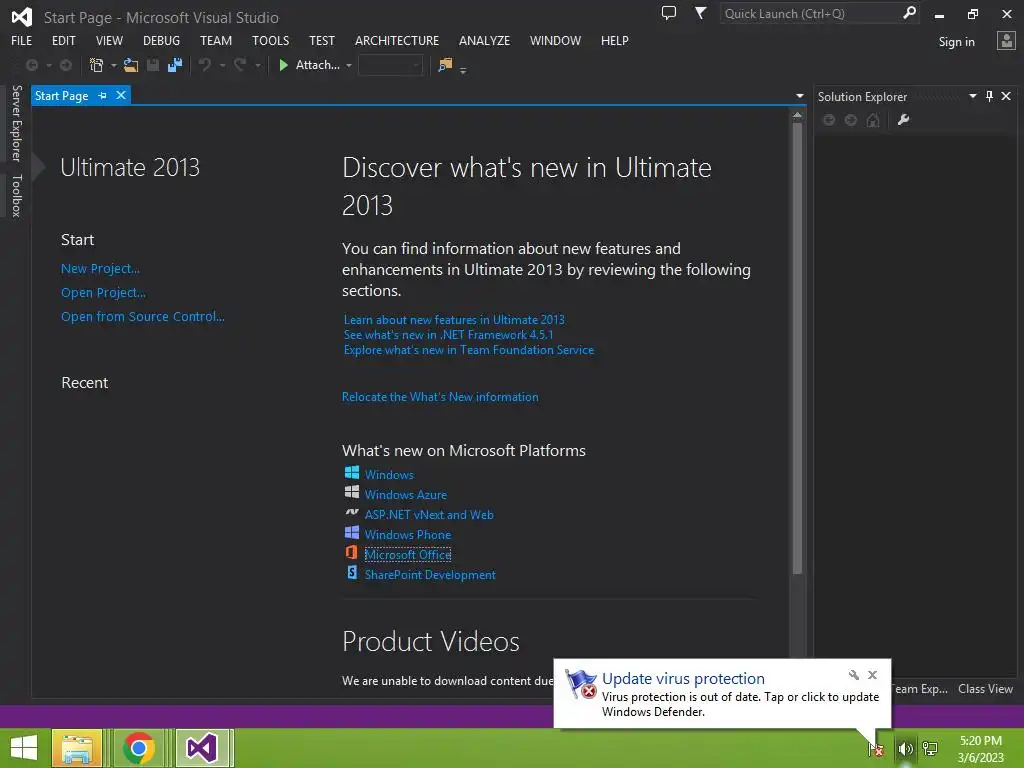
Task: Open the DEBUG menu
Action: click(x=161, y=40)
